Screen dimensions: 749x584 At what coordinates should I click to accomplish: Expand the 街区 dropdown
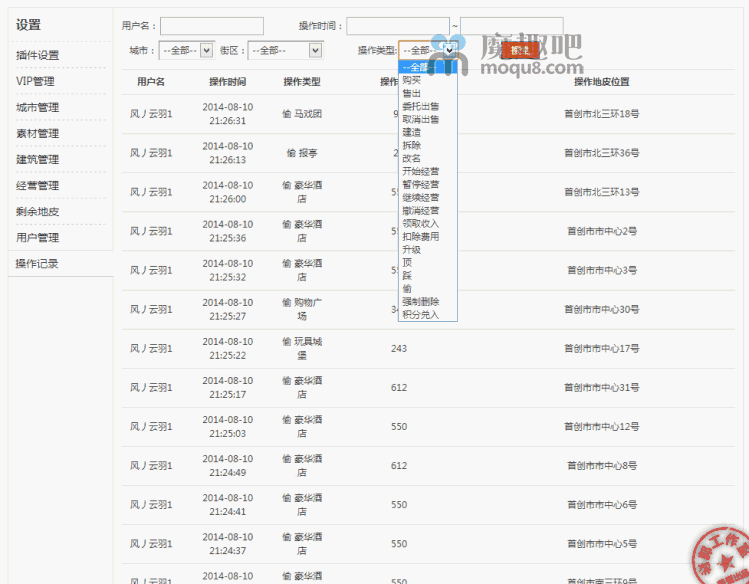pyautogui.click(x=285, y=50)
